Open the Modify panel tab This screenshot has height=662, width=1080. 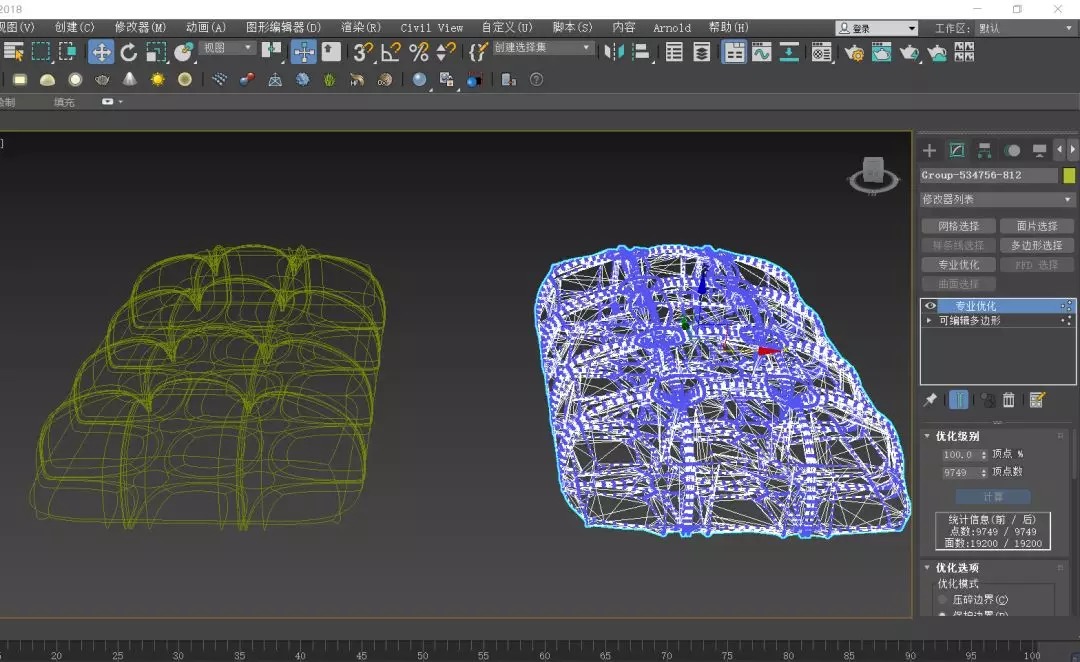click(x=957, y=150)
